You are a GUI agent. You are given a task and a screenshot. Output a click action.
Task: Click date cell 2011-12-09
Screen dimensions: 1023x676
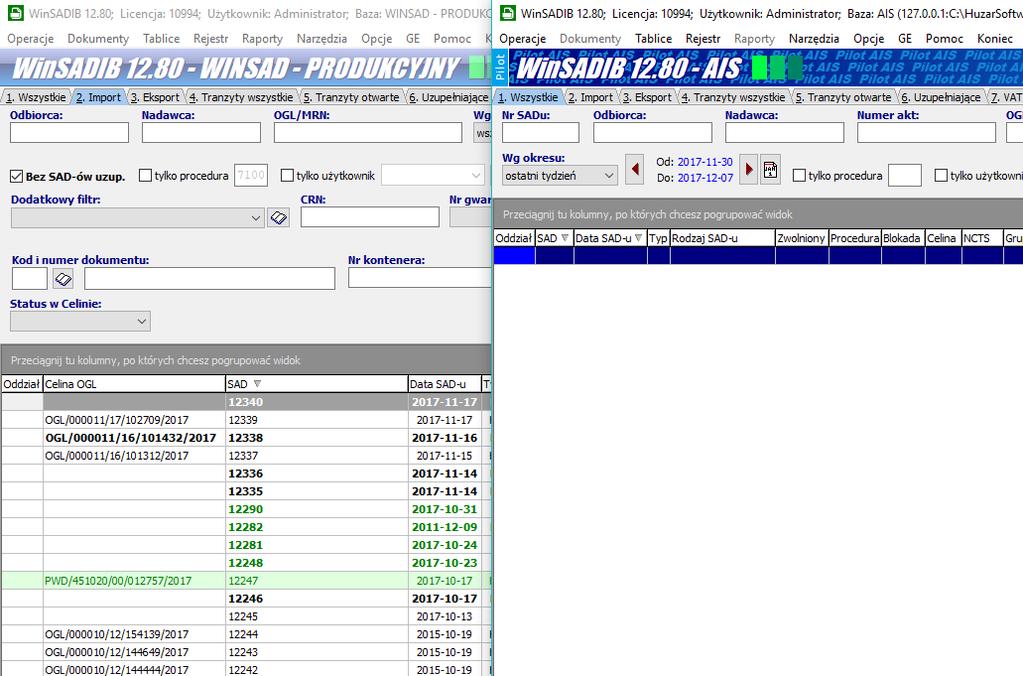[444, 527]
